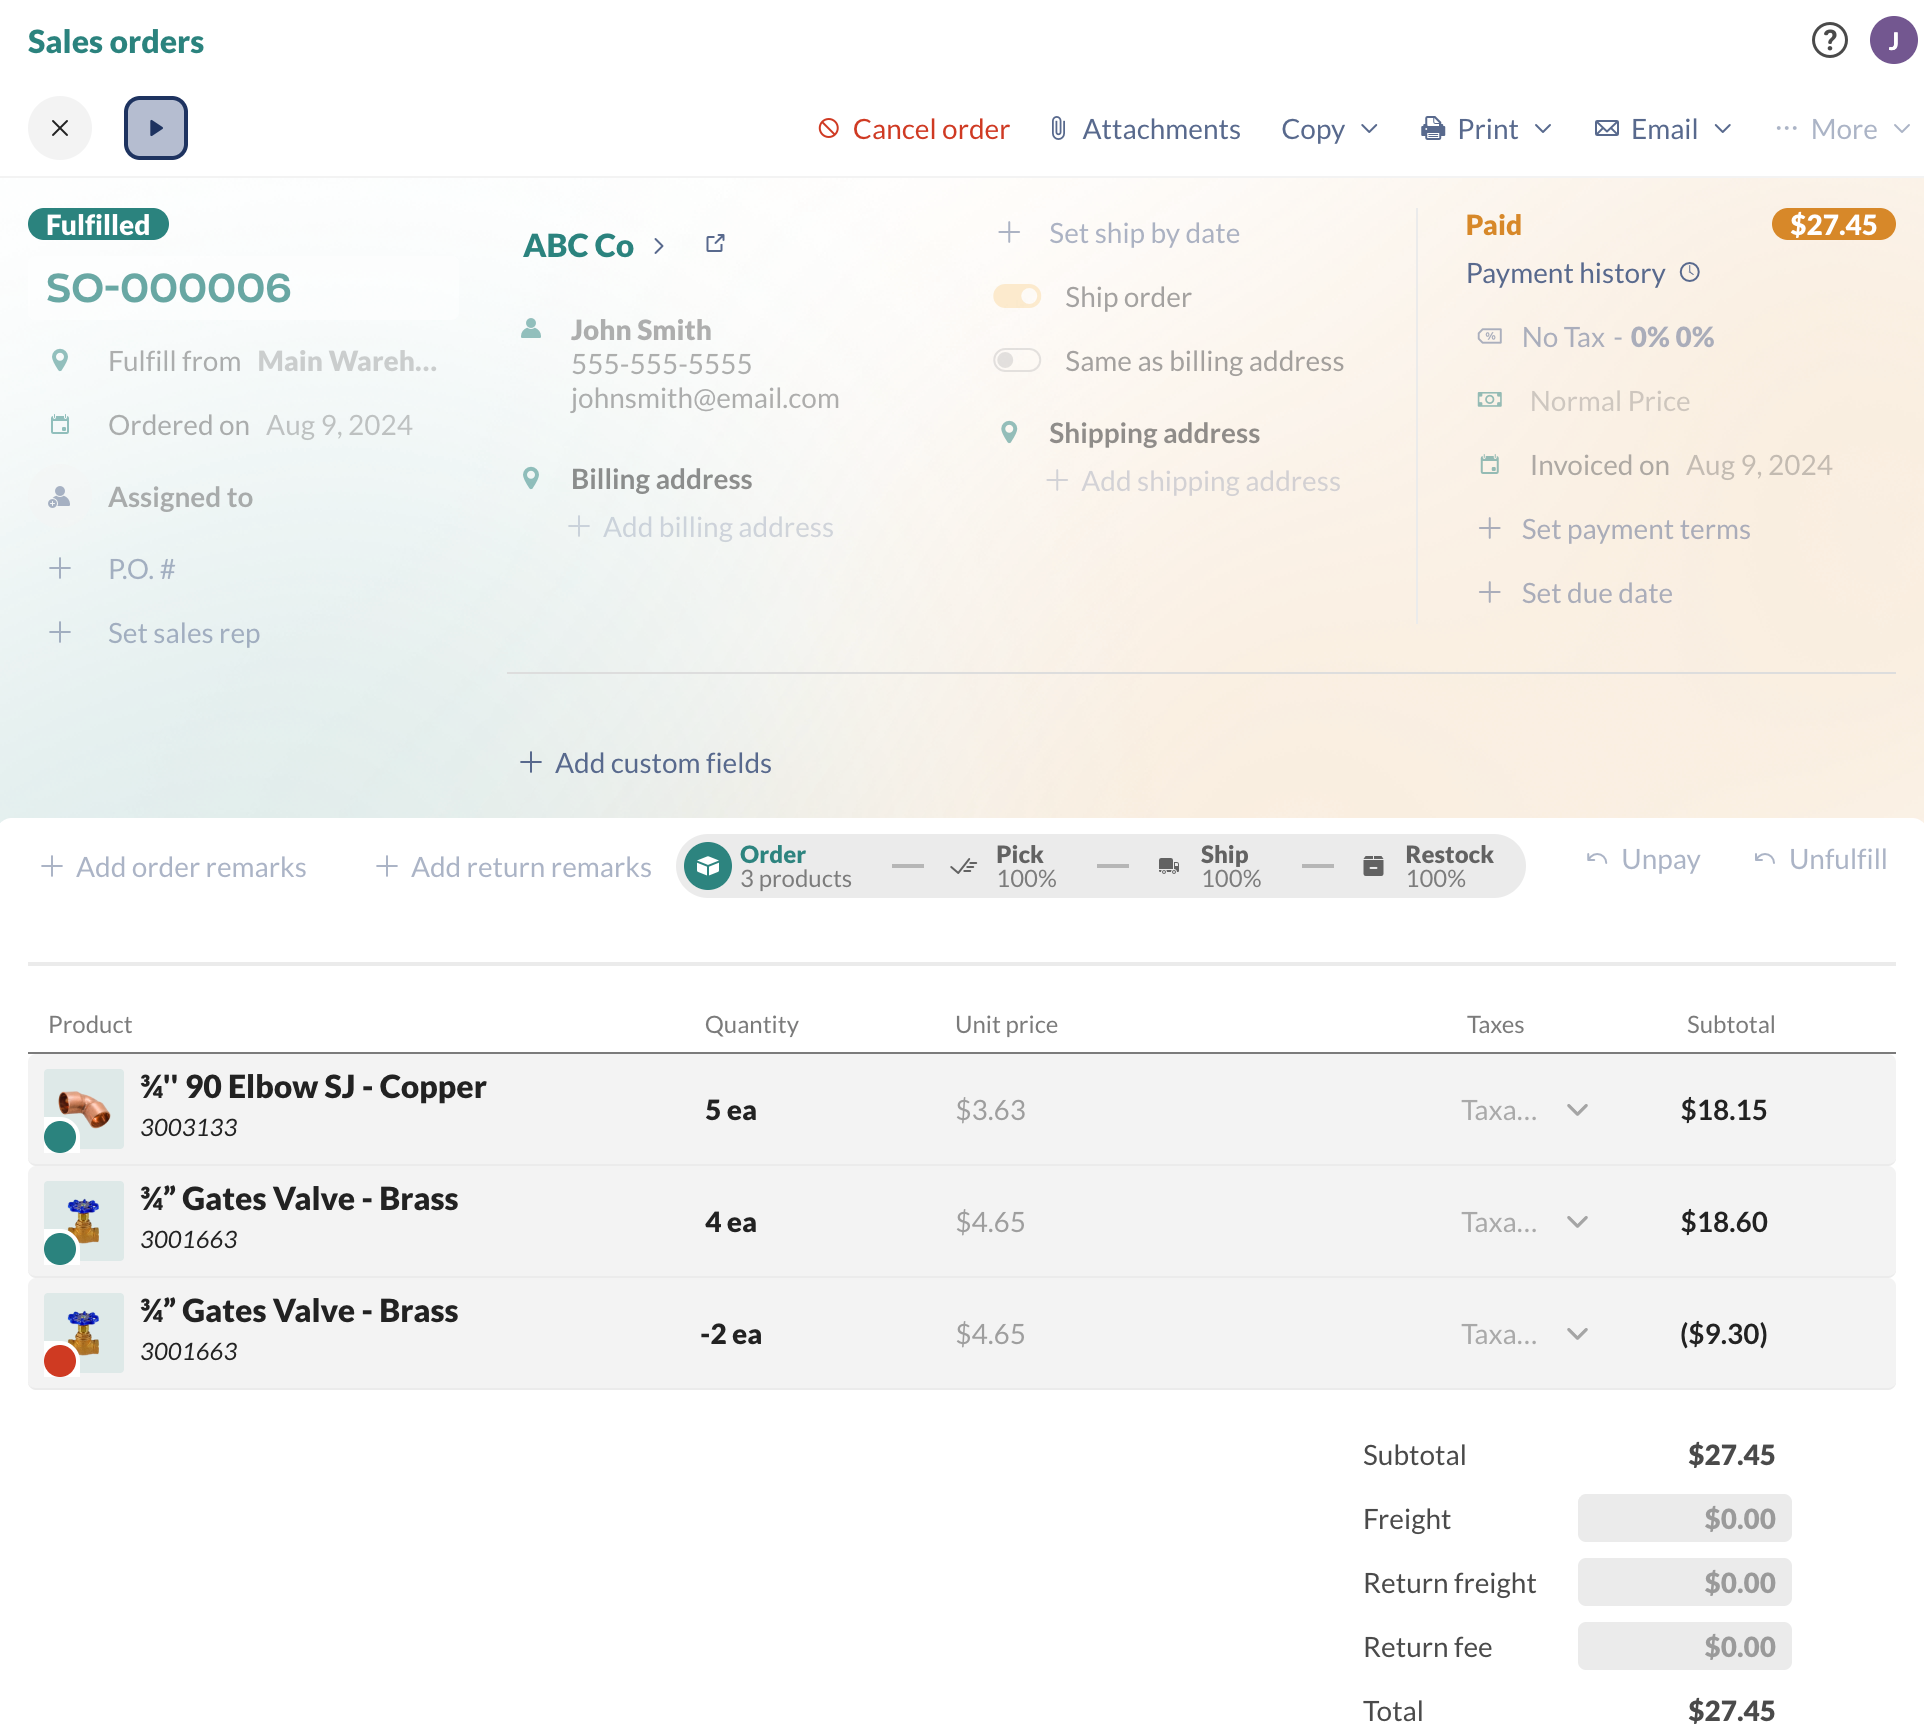1924x1732 pixels.
Task: Enable Same as billing address
Action: click(1017, 360)
